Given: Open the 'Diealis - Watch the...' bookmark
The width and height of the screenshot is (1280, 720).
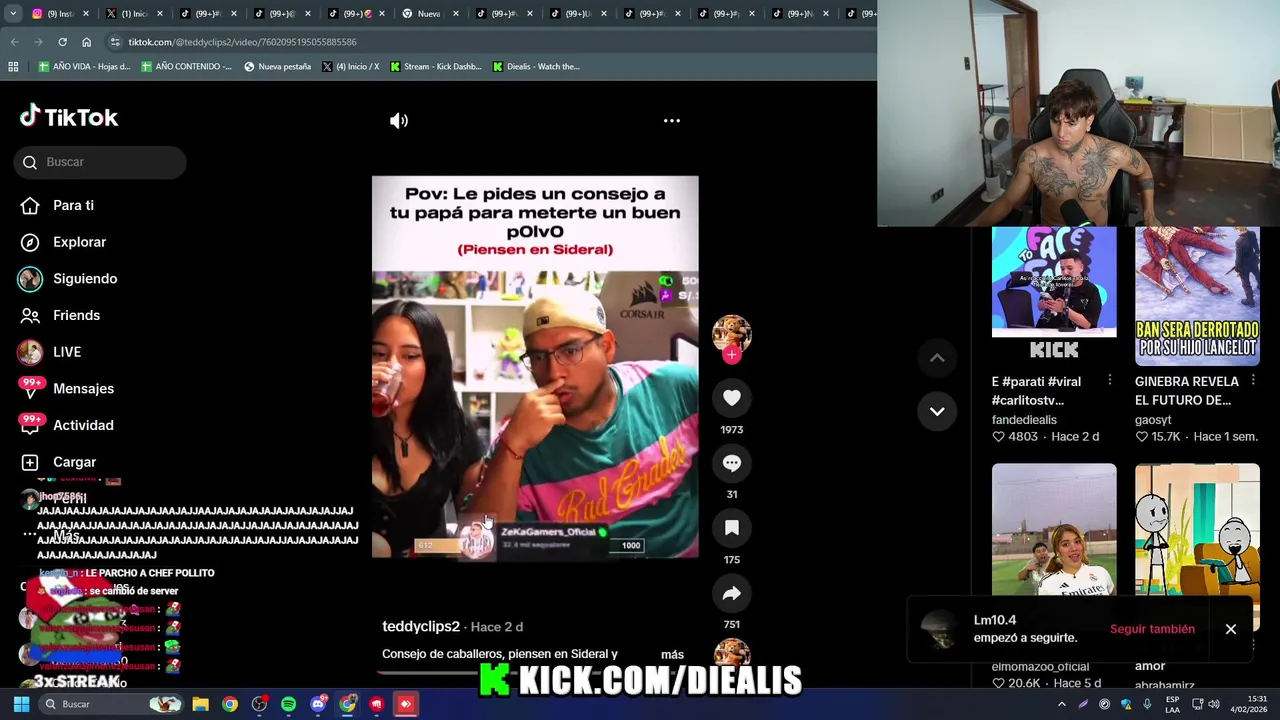Looking at the screenshot, I should [x=536, y=67].
